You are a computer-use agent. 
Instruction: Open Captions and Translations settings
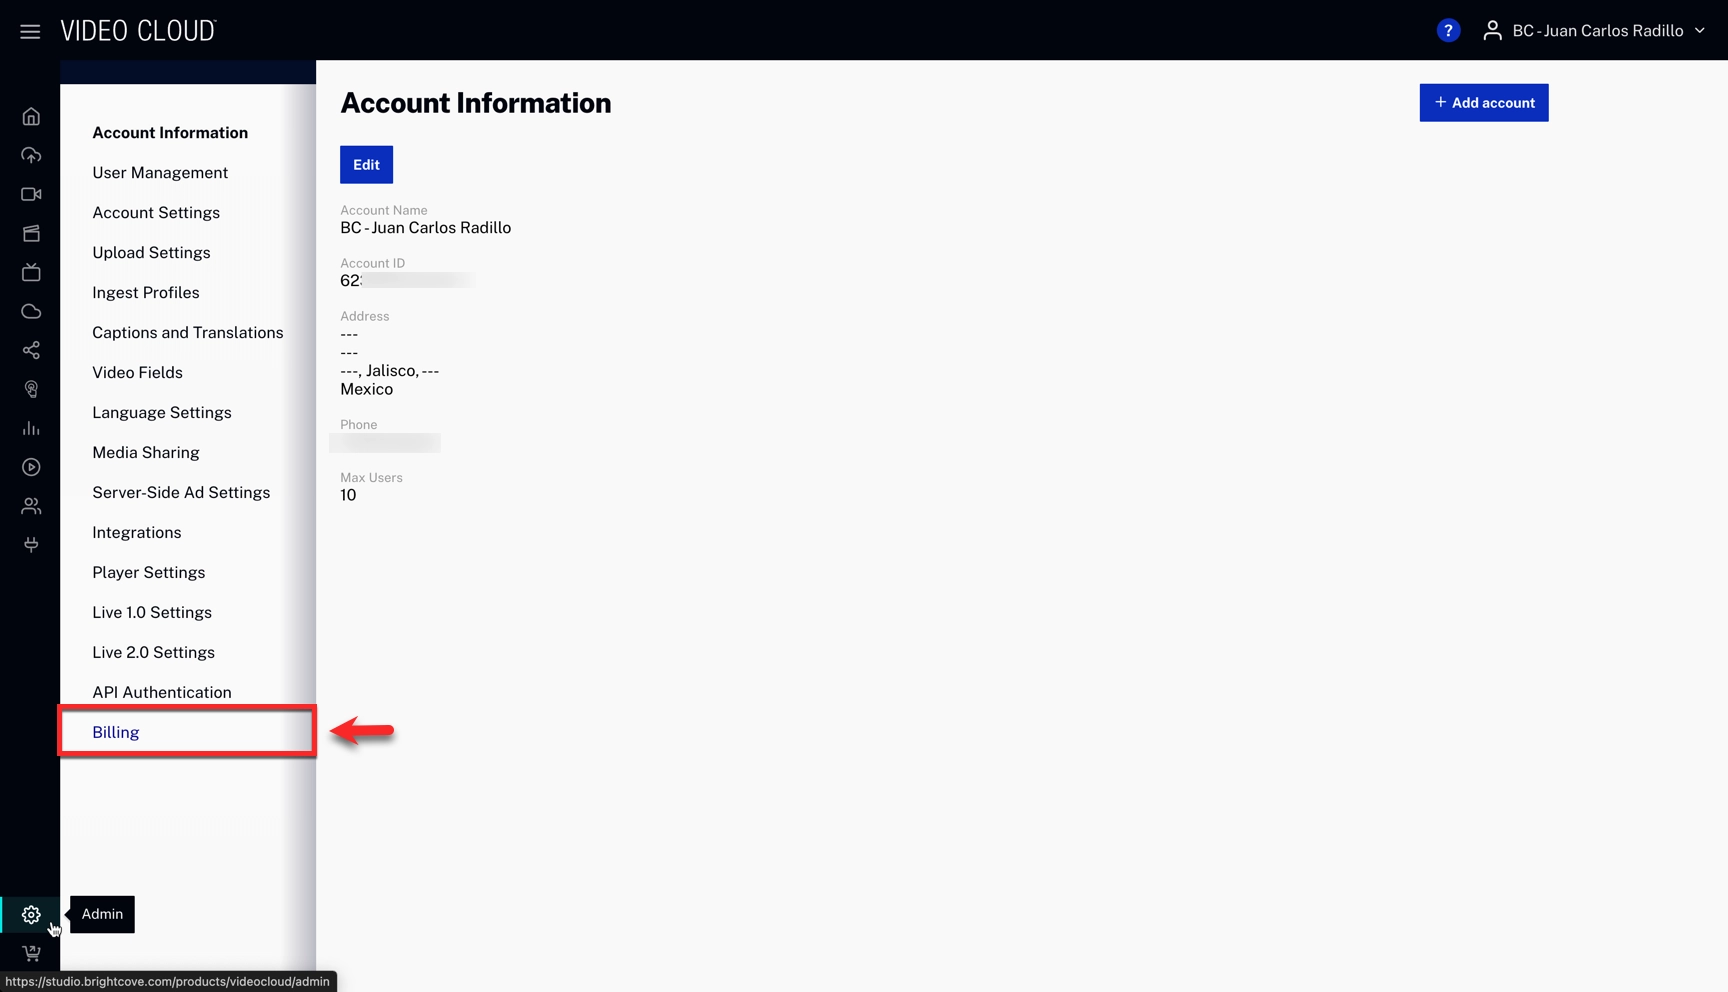coord(188,333)
